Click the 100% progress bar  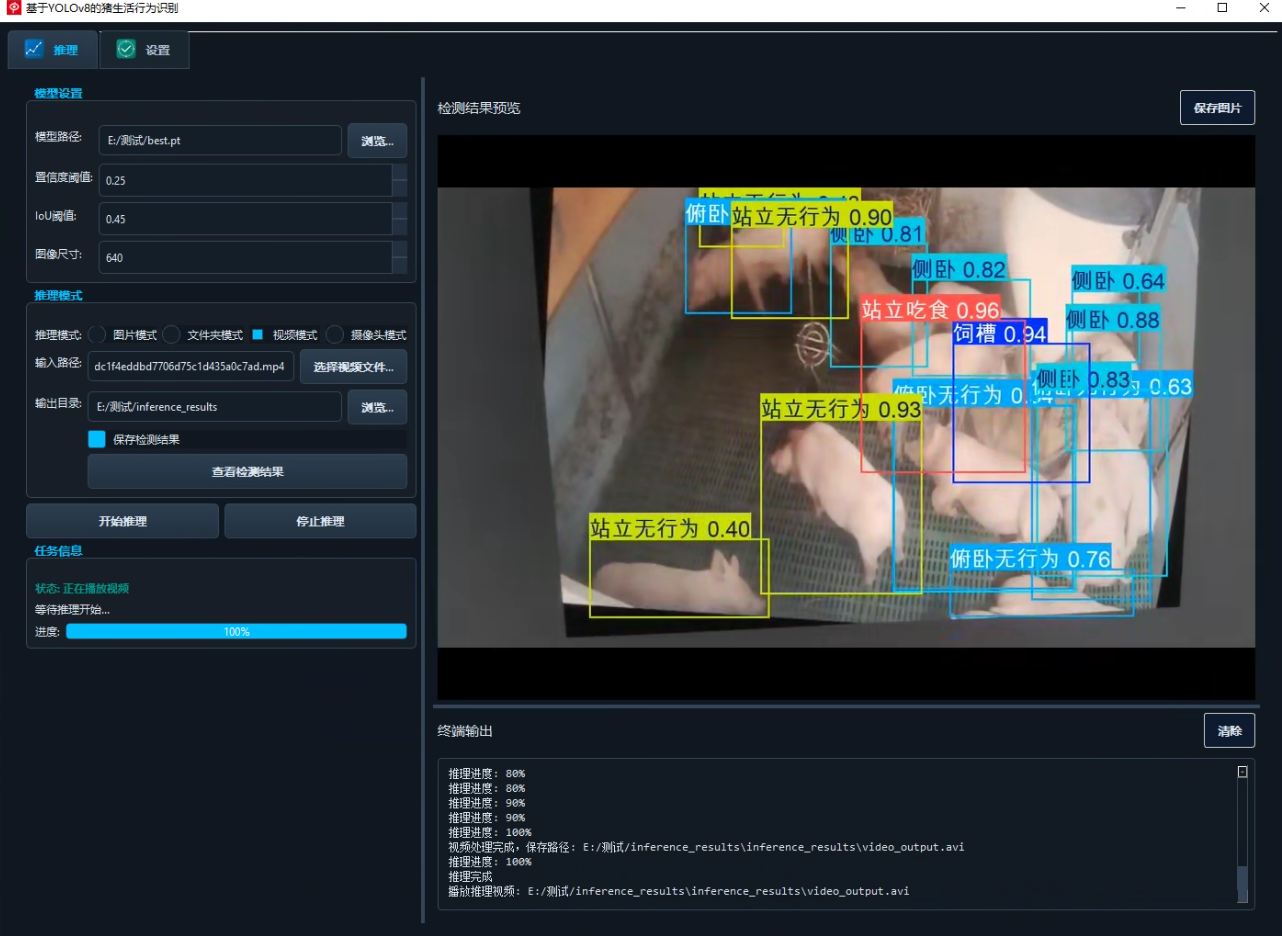pyautogui.click(x=236, y=631)
